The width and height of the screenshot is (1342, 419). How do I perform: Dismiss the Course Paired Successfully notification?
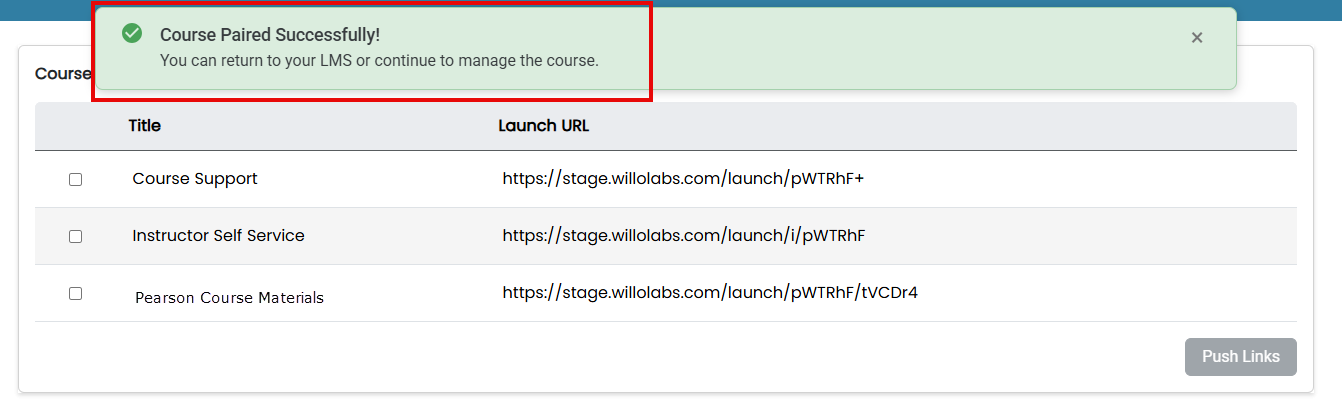click(1197, 37)
